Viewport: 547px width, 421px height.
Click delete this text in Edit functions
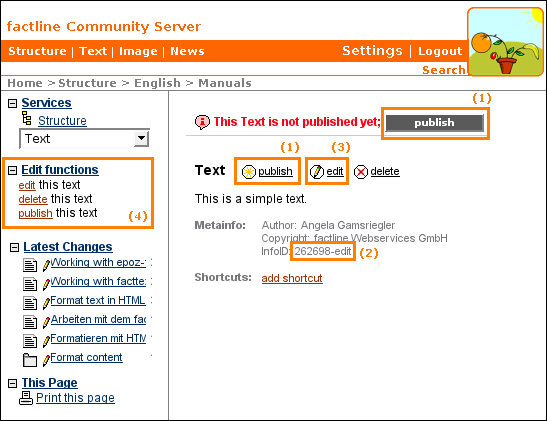pyautogui.click(x=33, y=199)
